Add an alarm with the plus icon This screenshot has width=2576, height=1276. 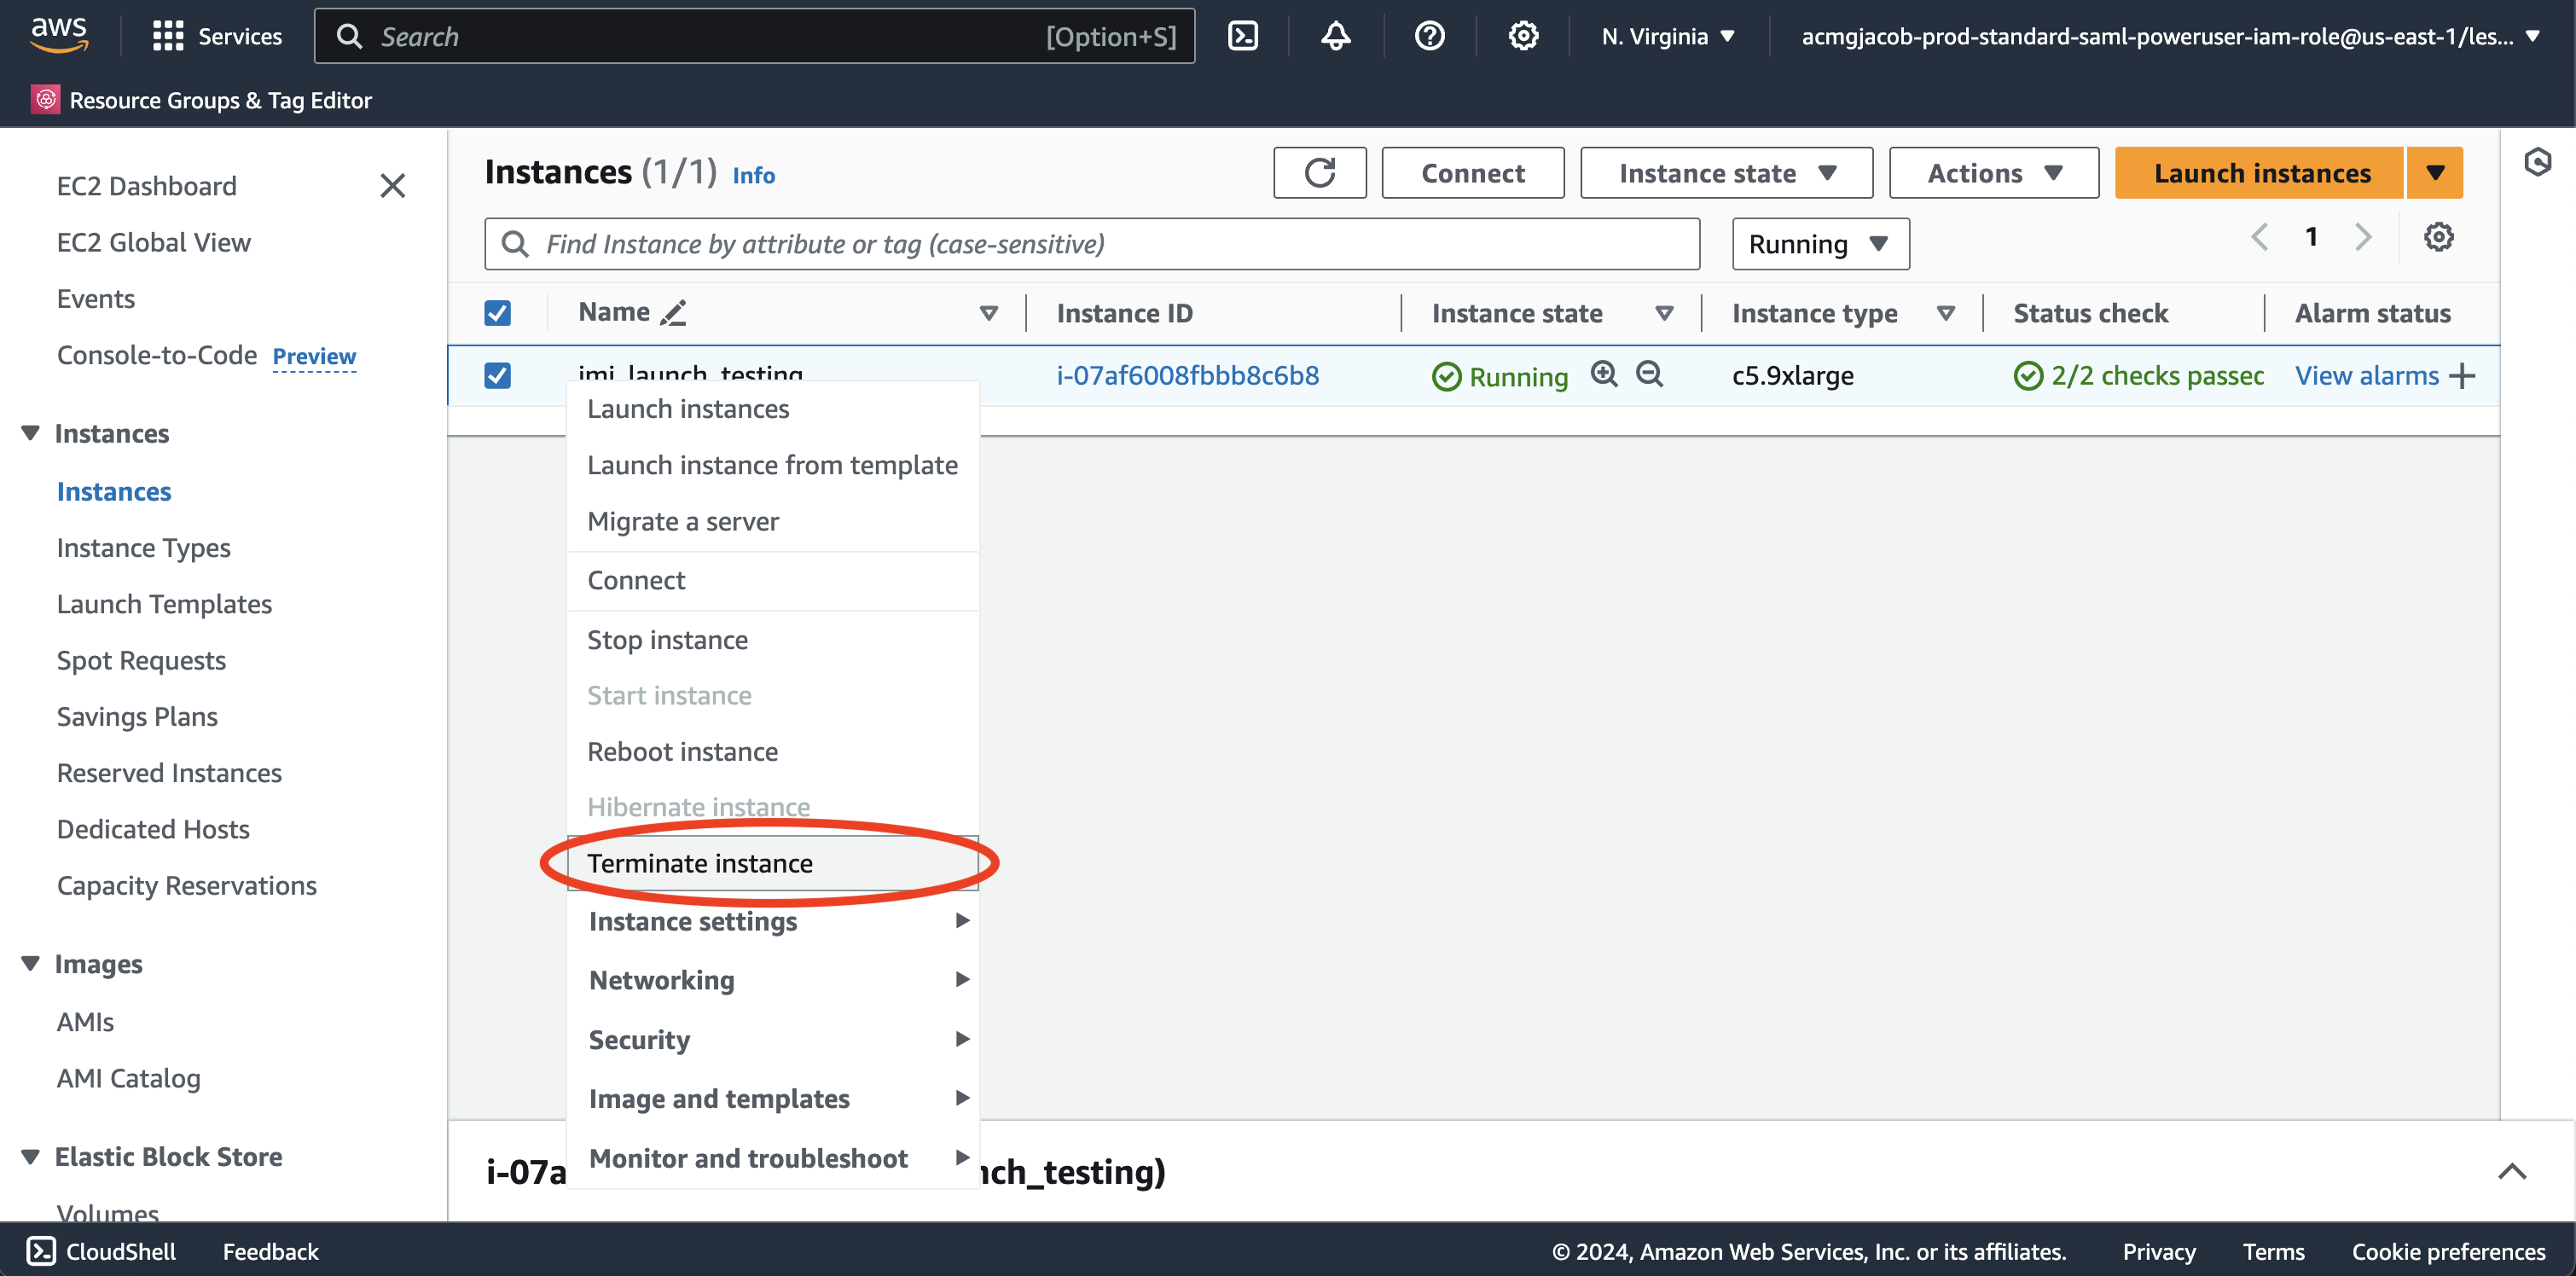pyautogui.click(x=2462, y=376)
